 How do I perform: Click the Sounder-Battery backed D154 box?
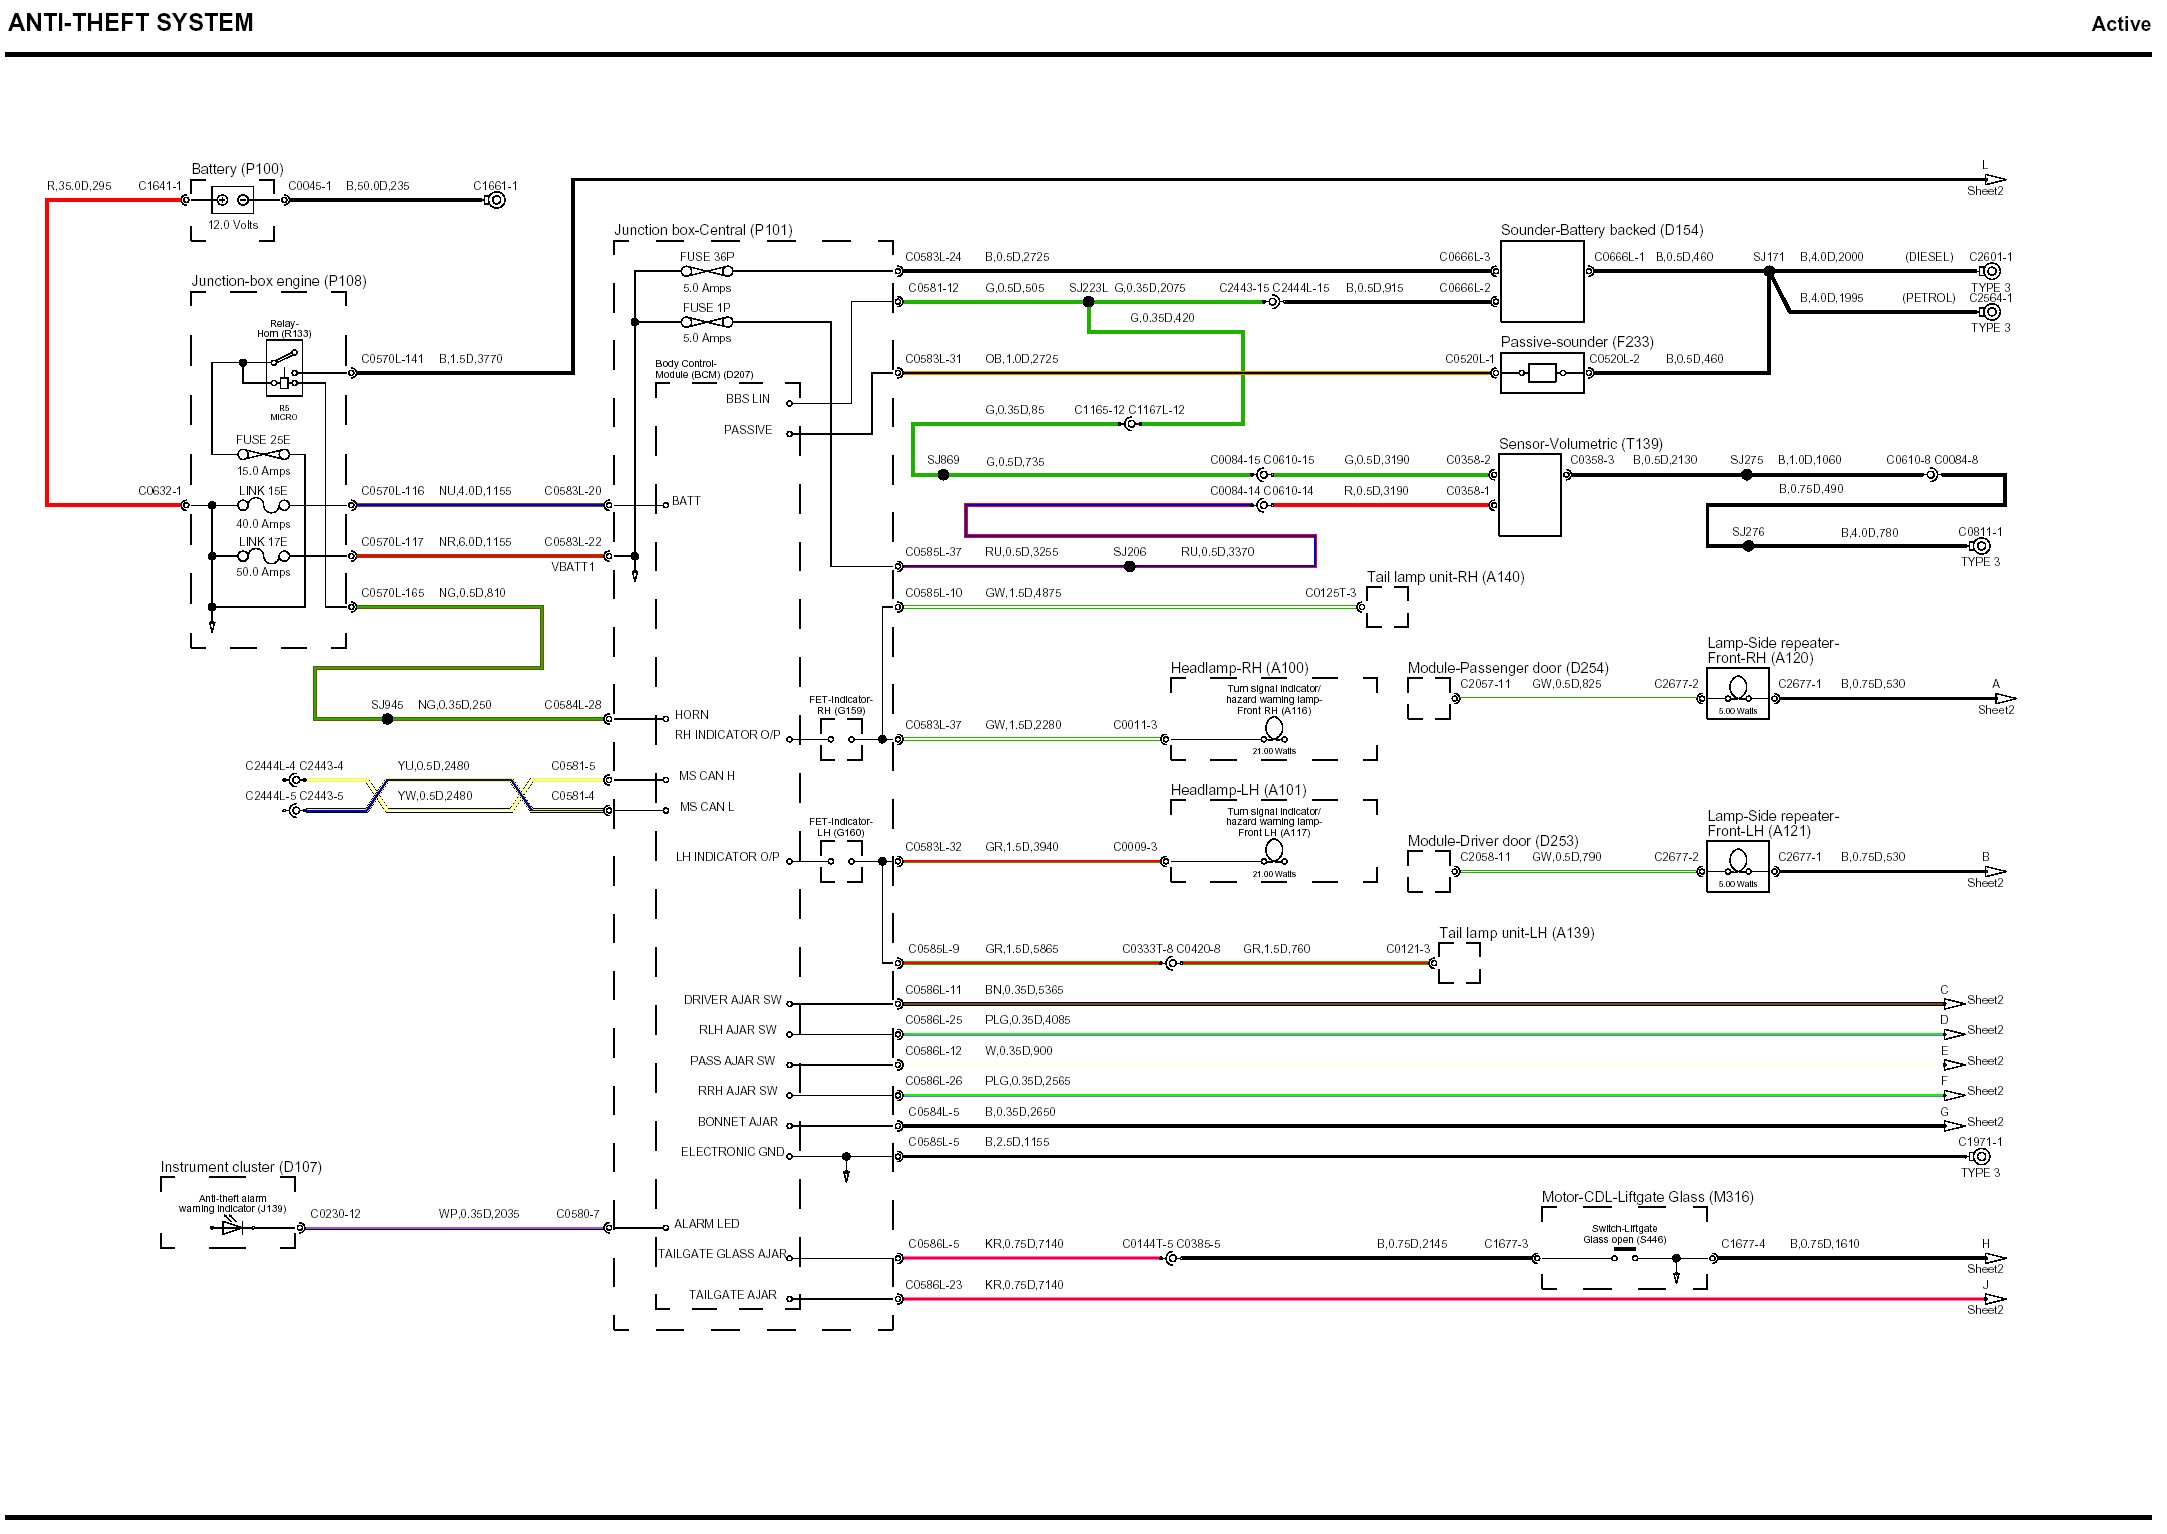click(x=1541, y=282)
